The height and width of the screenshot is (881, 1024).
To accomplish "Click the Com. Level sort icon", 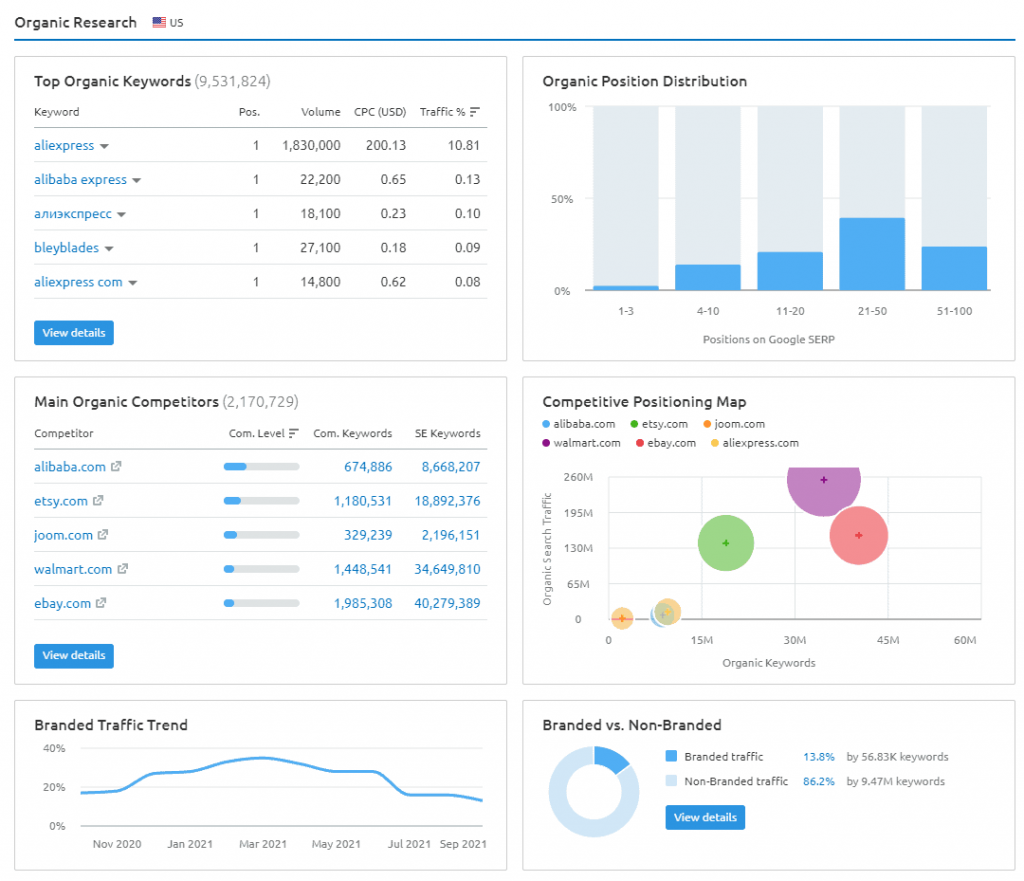I will (294, 433).
